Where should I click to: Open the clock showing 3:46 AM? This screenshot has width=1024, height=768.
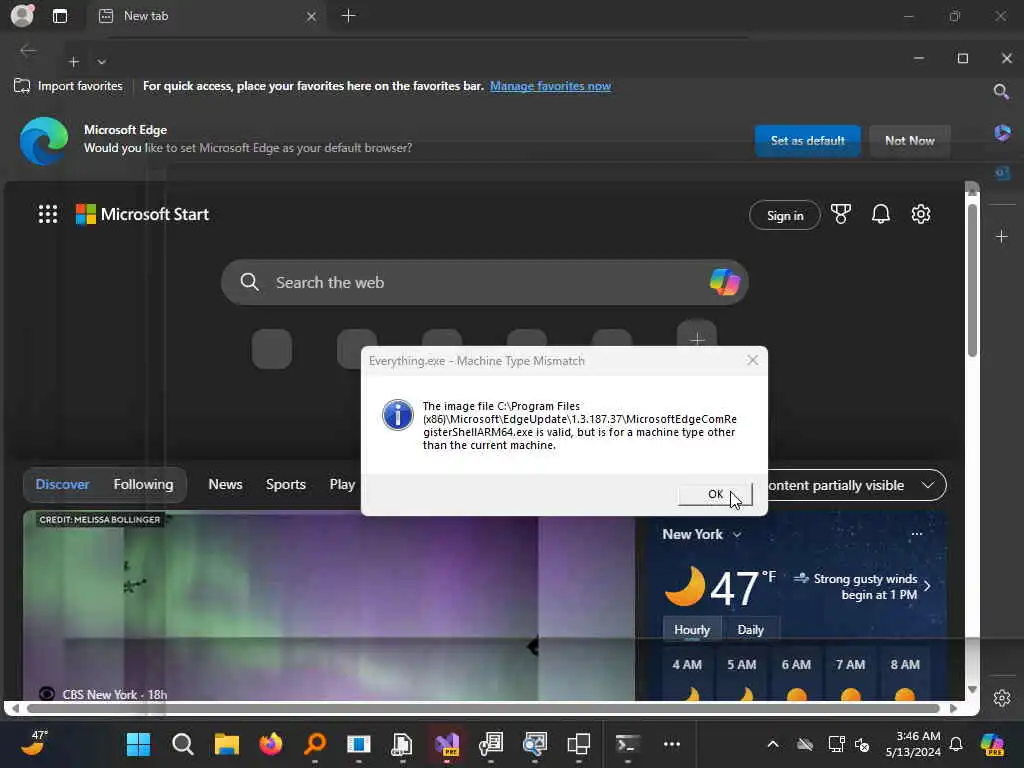coord(913,744)
